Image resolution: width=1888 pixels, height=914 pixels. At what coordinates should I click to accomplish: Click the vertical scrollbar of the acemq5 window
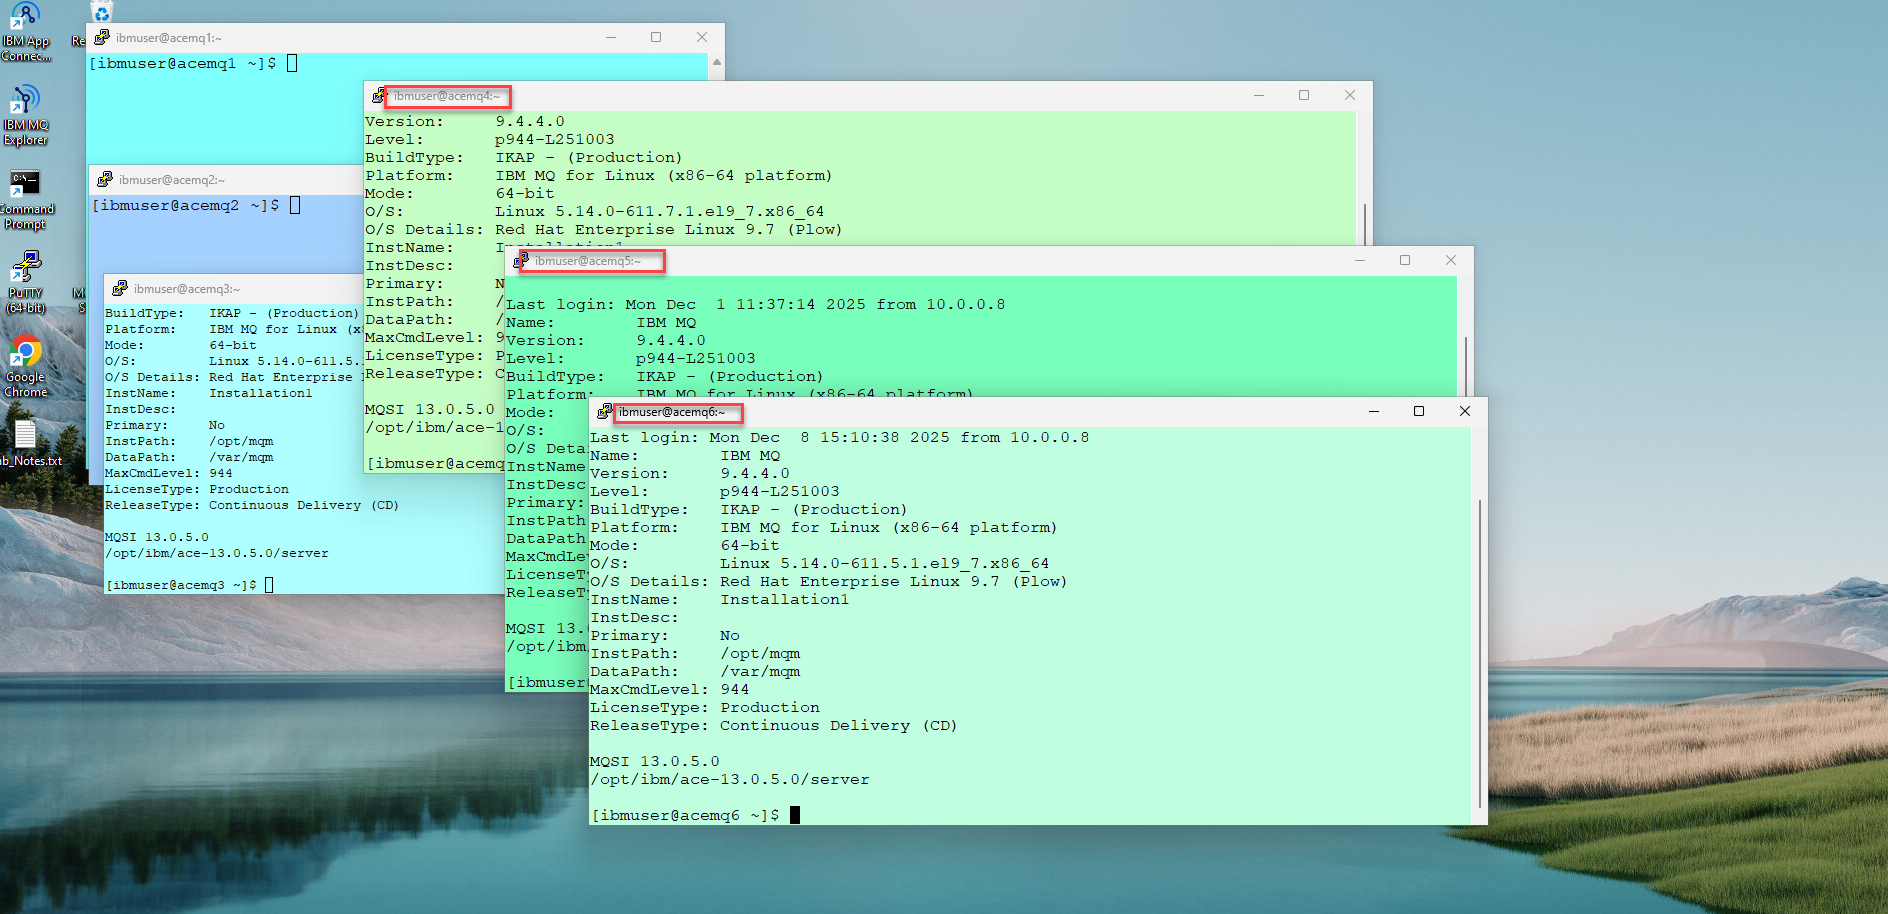coord(1465,367)
